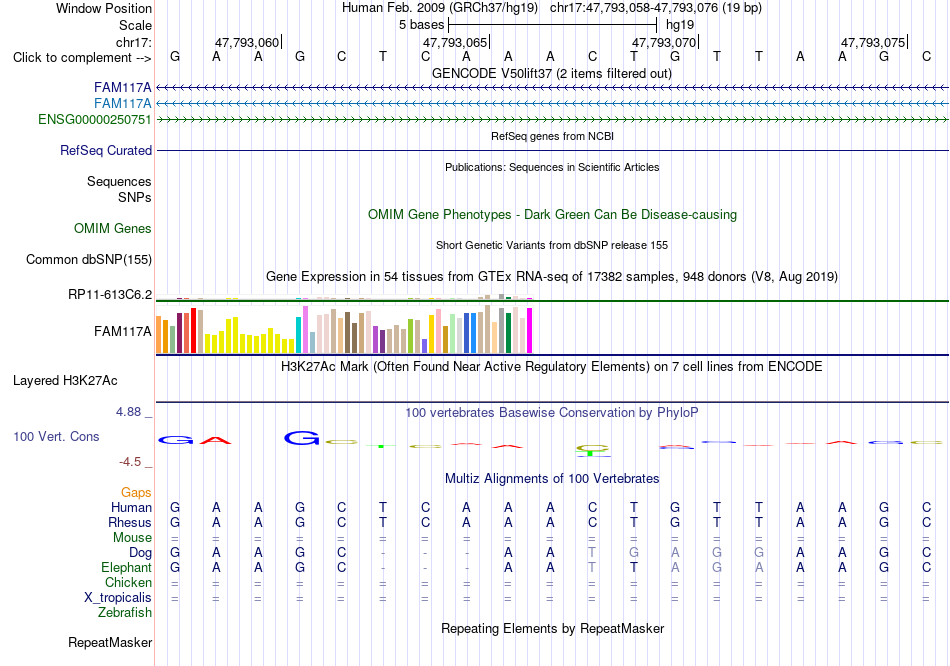
Task: Click the magenta bar in the FAM117A expression chart
Action: pos(530,330)
